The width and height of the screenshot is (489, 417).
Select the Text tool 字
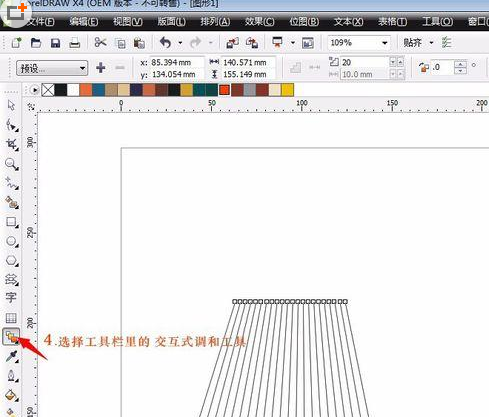point(11,298)
